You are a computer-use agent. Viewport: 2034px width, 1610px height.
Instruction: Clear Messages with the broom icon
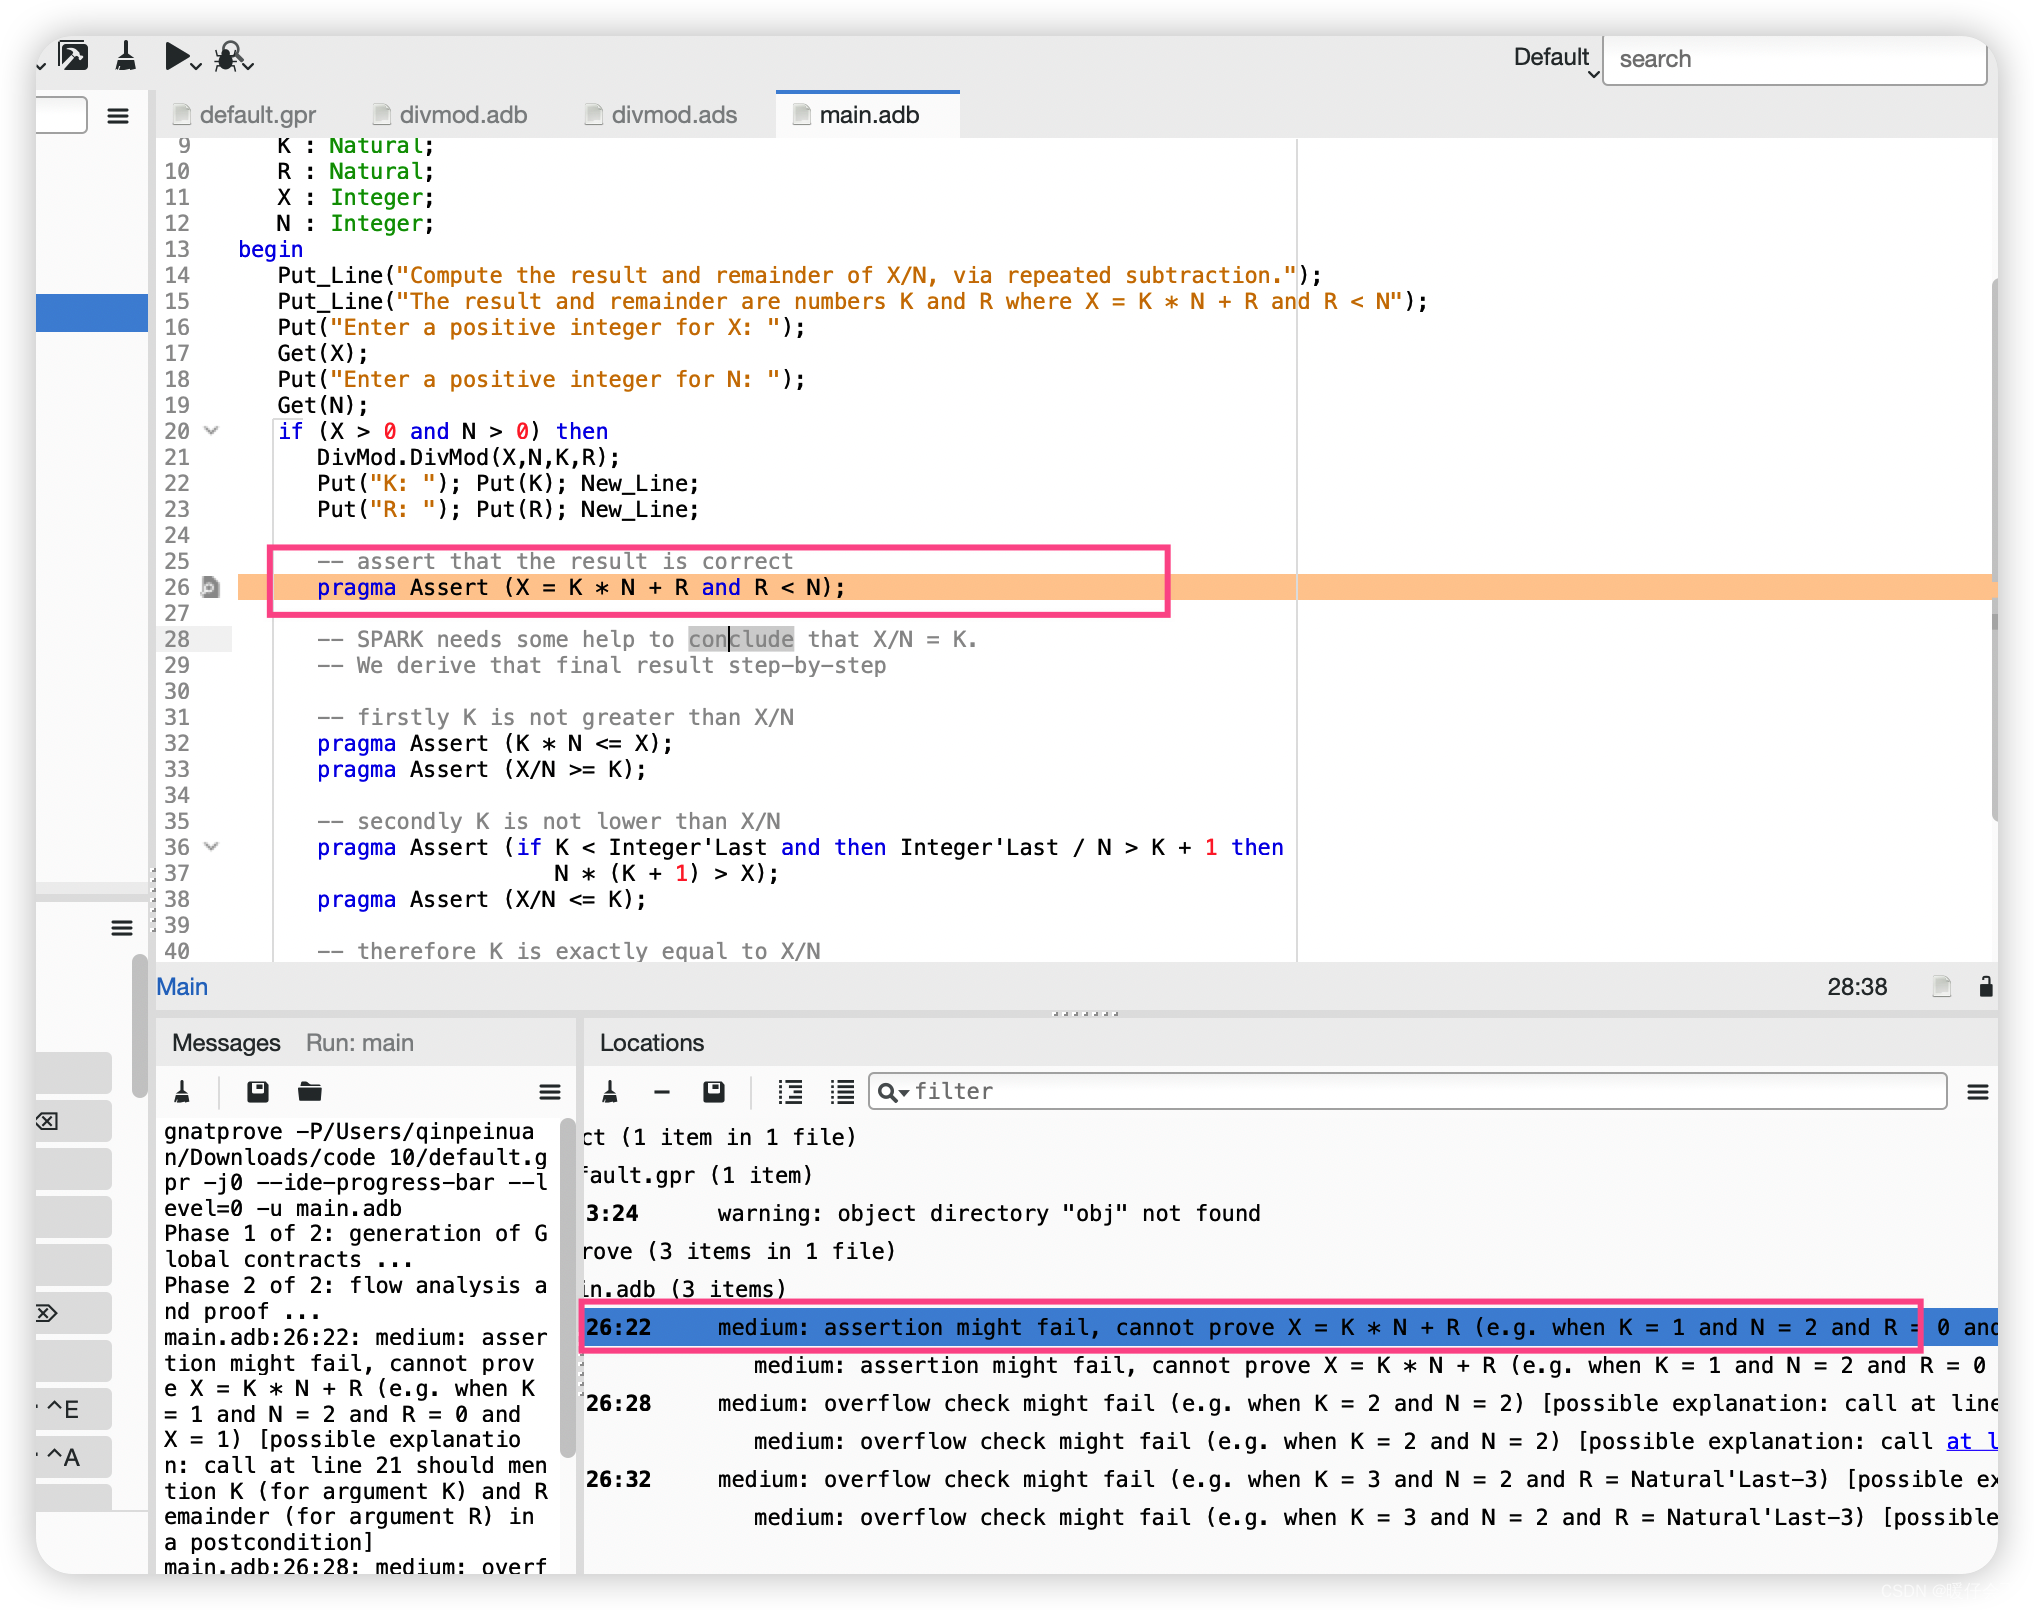click(182, 1092)
